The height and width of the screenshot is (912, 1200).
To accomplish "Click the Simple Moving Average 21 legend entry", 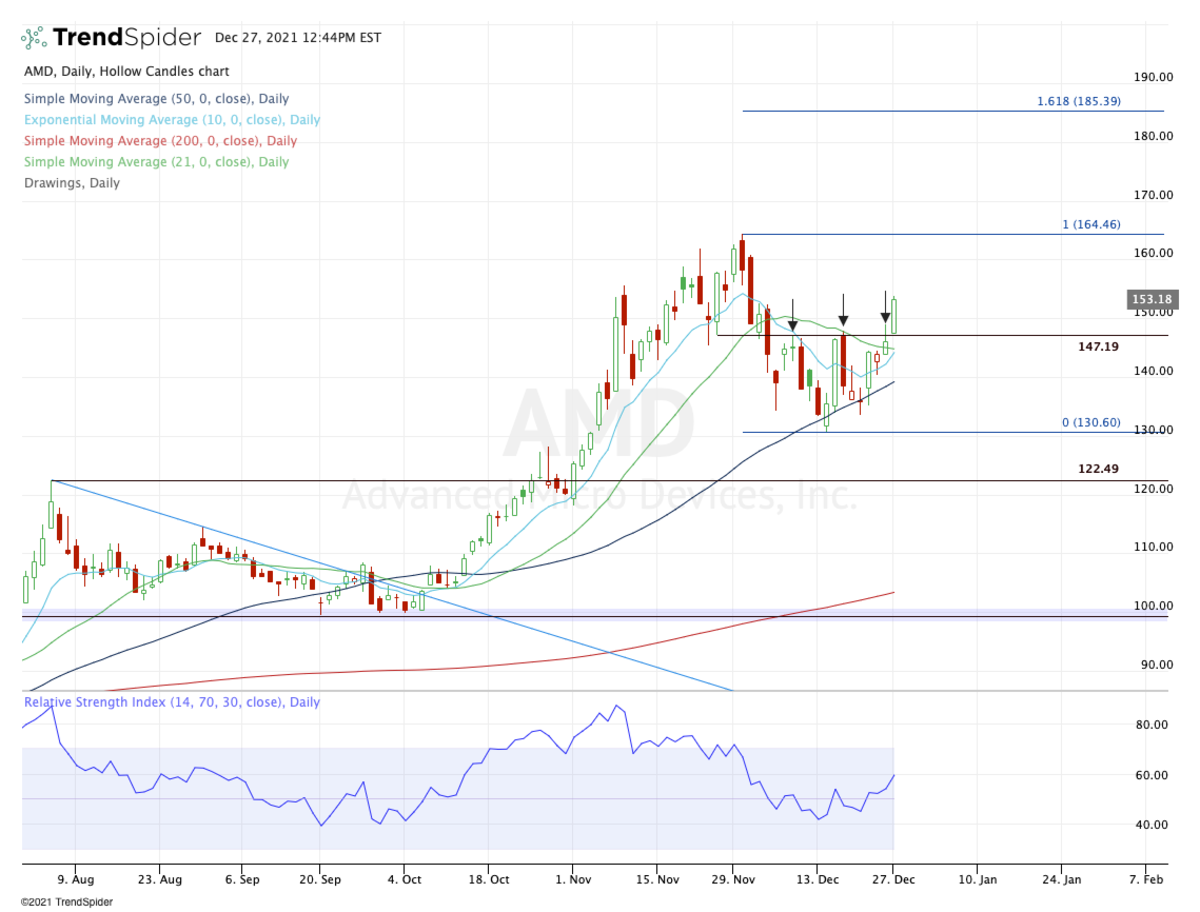I will click(156, 162).
